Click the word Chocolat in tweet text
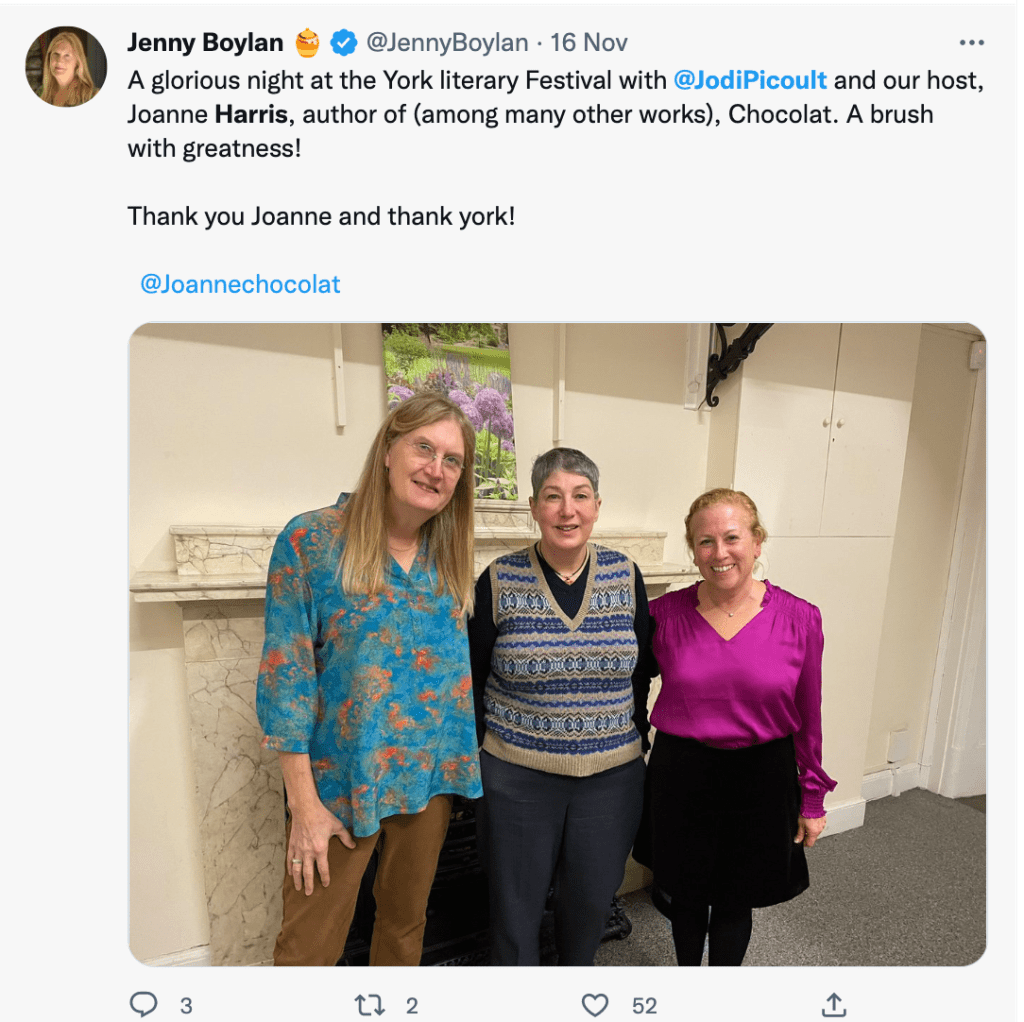This screenshot has width=1024, height=1022. (779, 115)
